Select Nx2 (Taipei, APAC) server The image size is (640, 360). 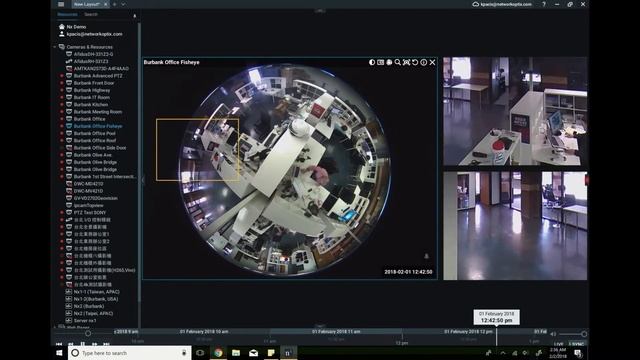[93, 313]
